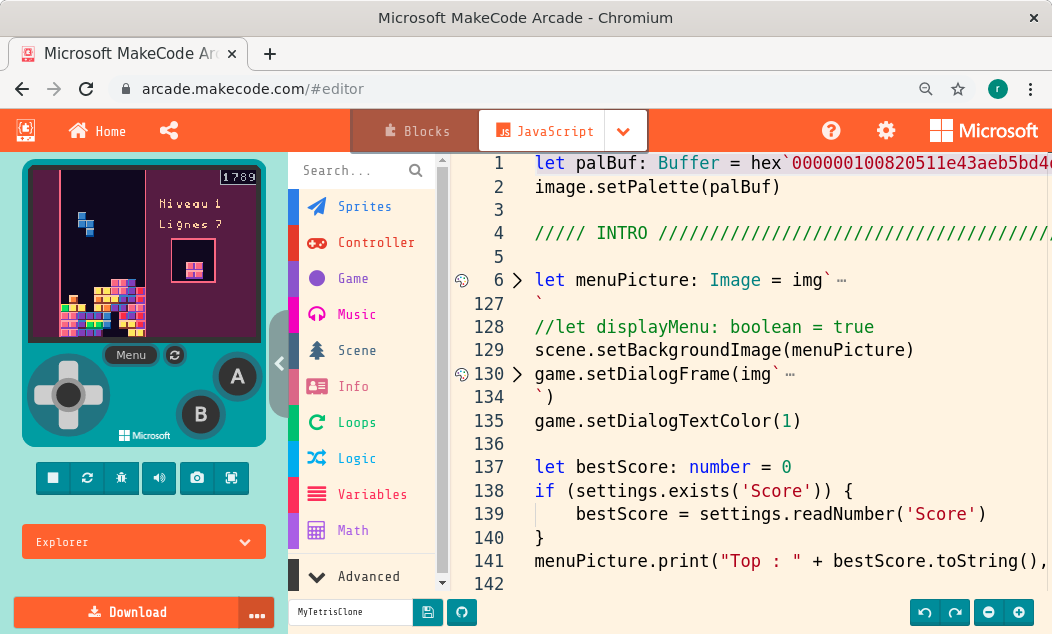
Task: Reset game with the small refresh button beside Menu
Action: coord(174,355)
